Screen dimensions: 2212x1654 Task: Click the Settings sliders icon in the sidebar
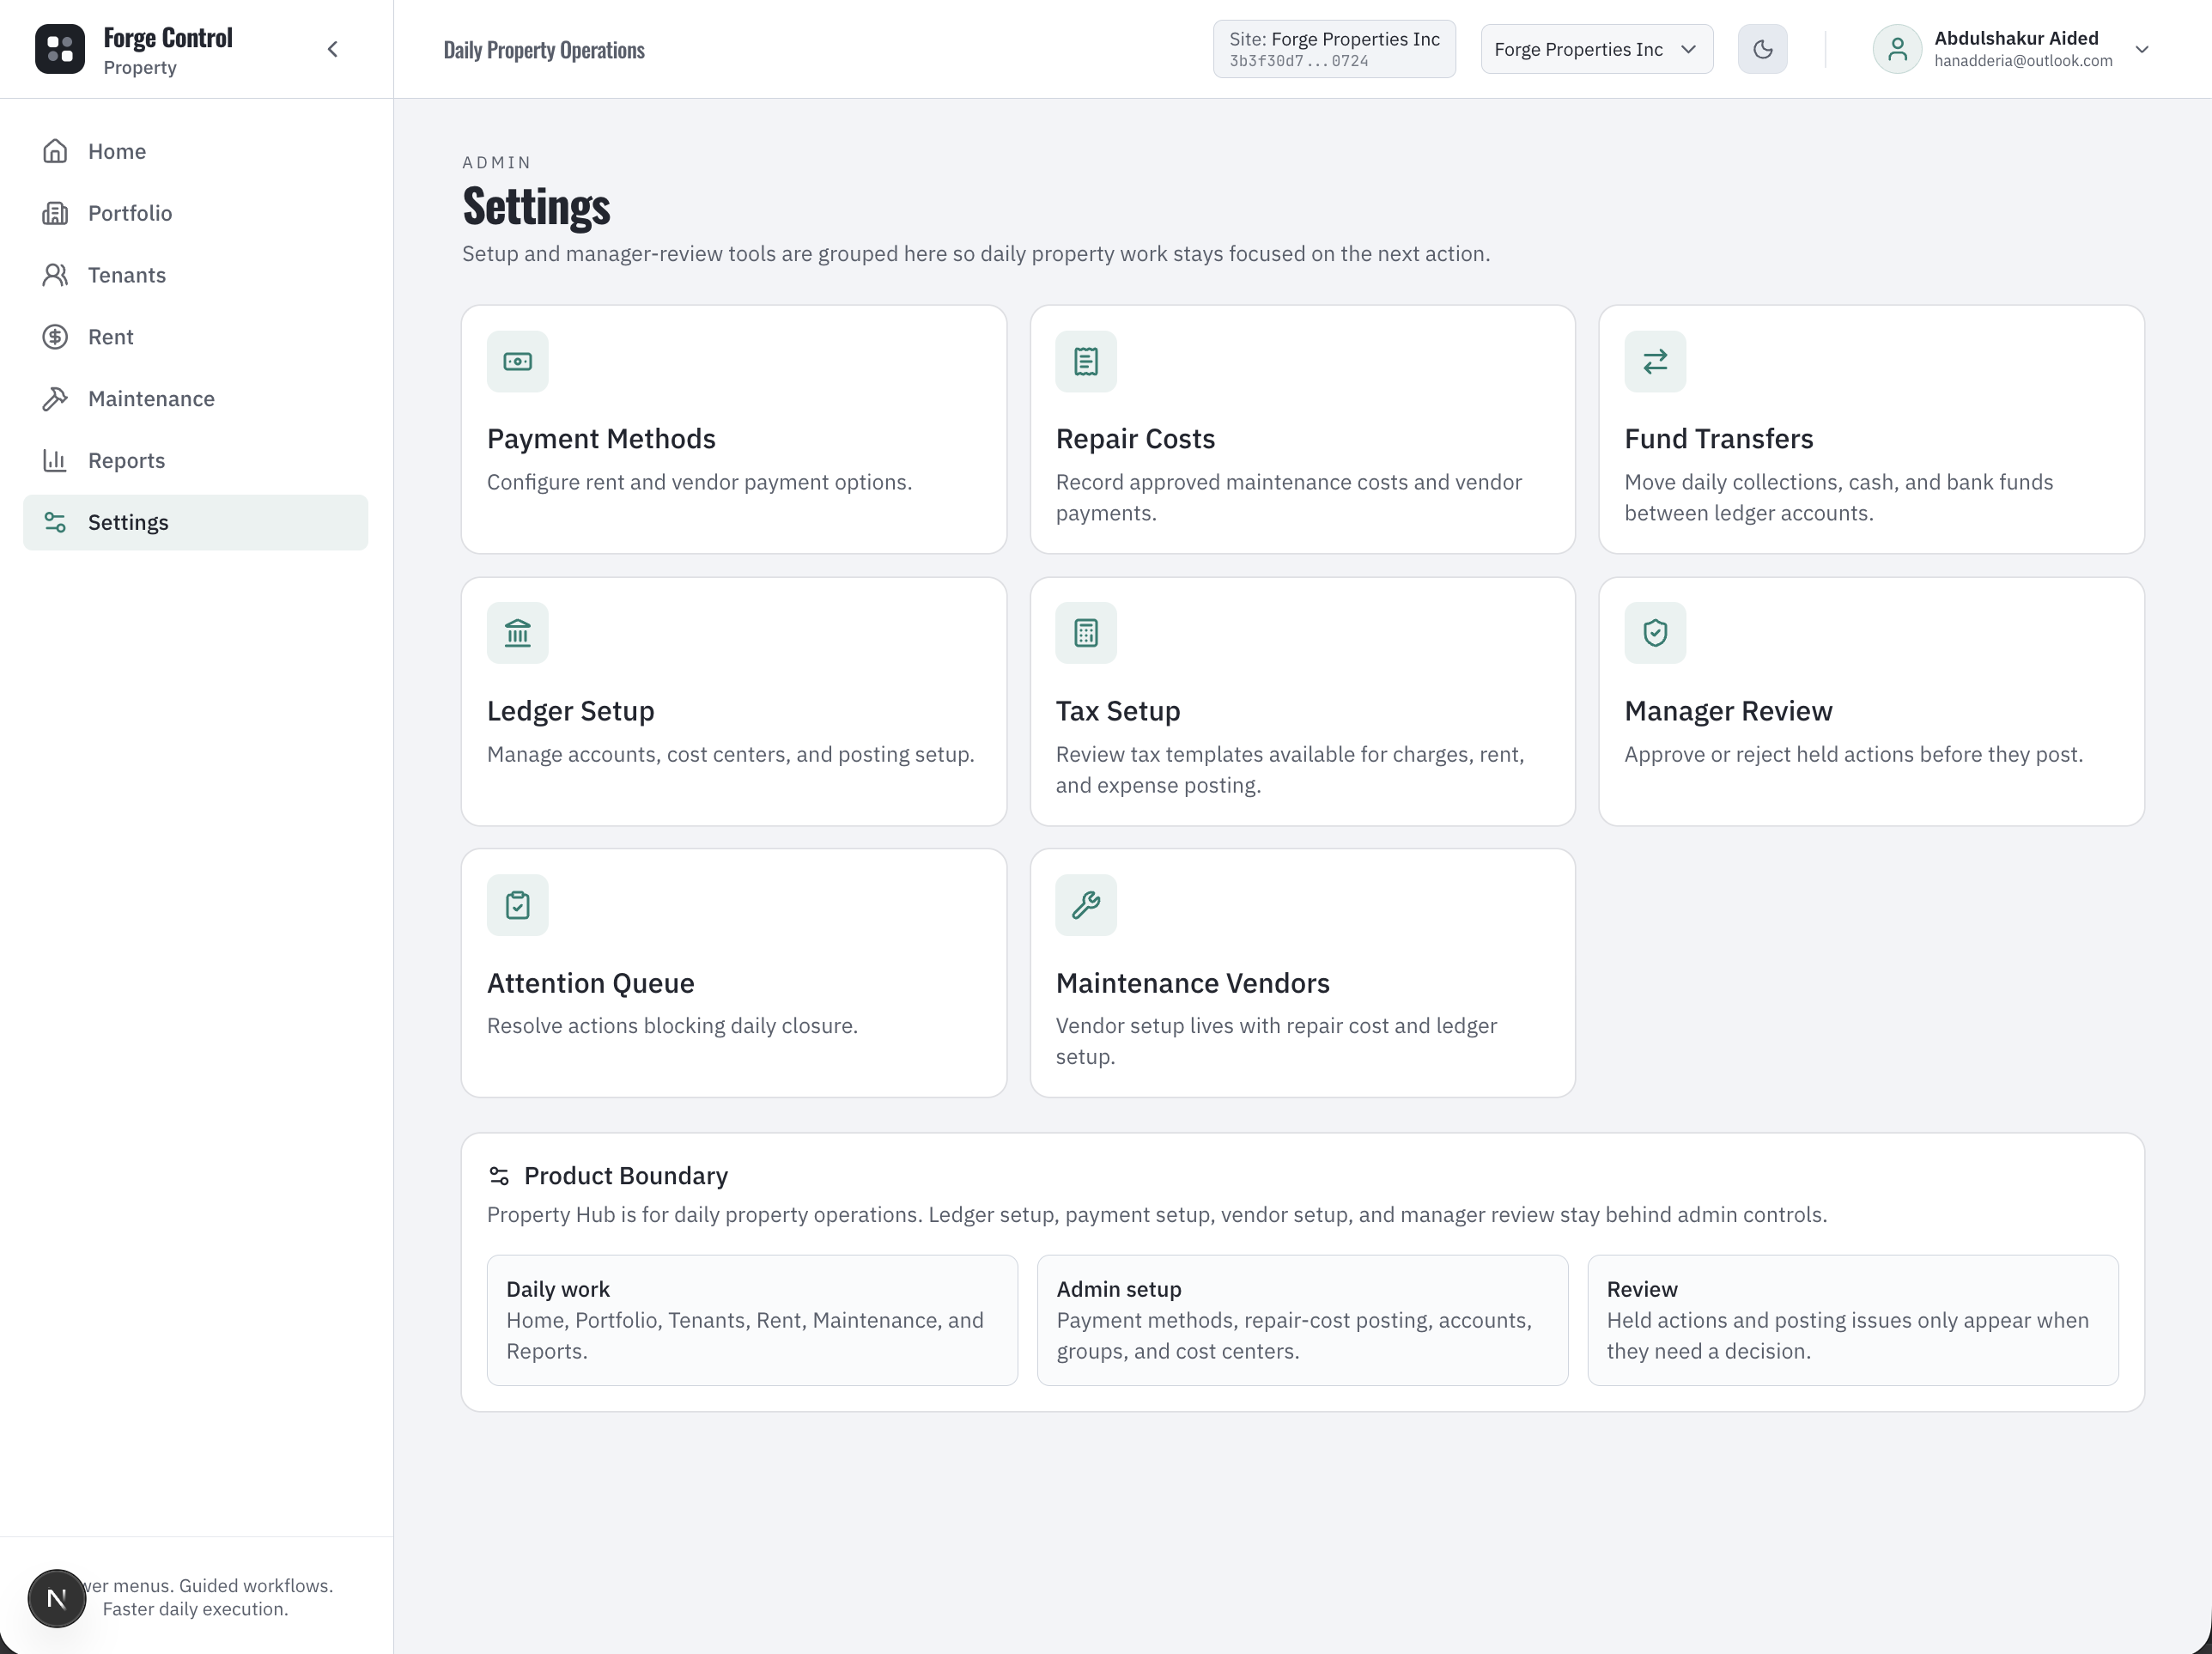pos(55,522)
